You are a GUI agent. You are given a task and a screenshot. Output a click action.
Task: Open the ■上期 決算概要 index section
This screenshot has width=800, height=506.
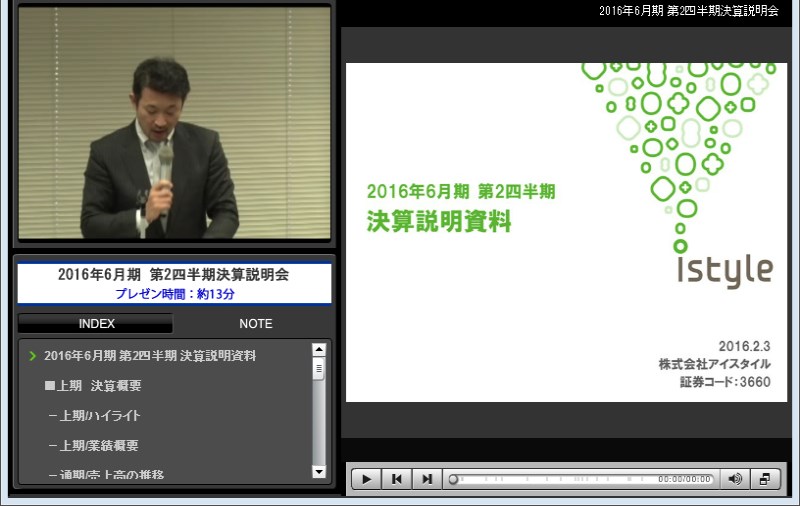[93, 386]
